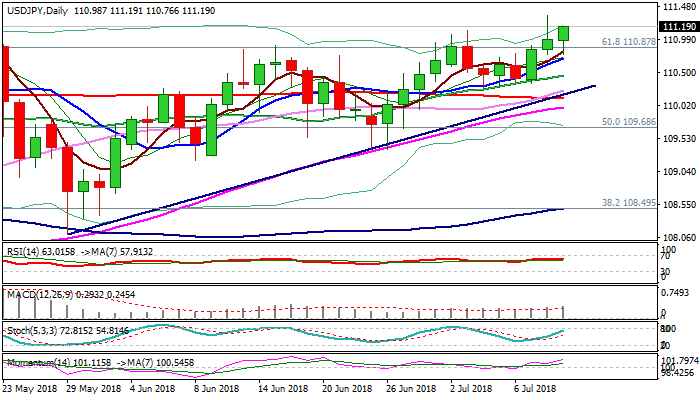Click the 108.060 price axis value
Image resolution: width=700 pixels, height=400 pixels.
[679, 238]
